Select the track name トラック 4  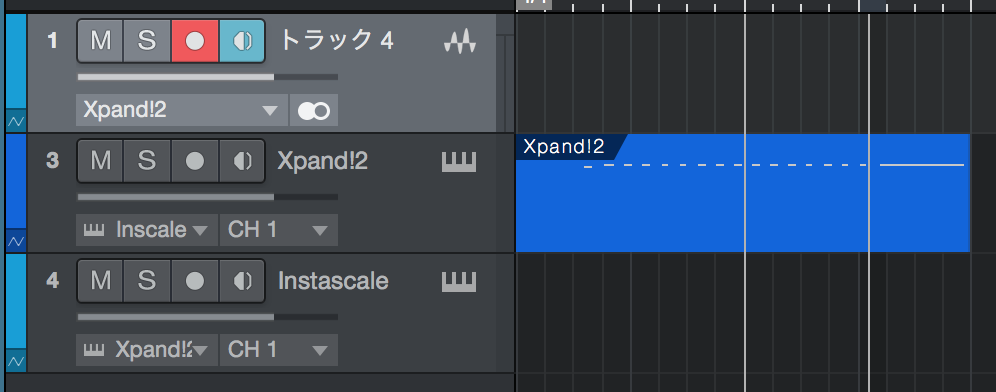[x=337, y=41]
